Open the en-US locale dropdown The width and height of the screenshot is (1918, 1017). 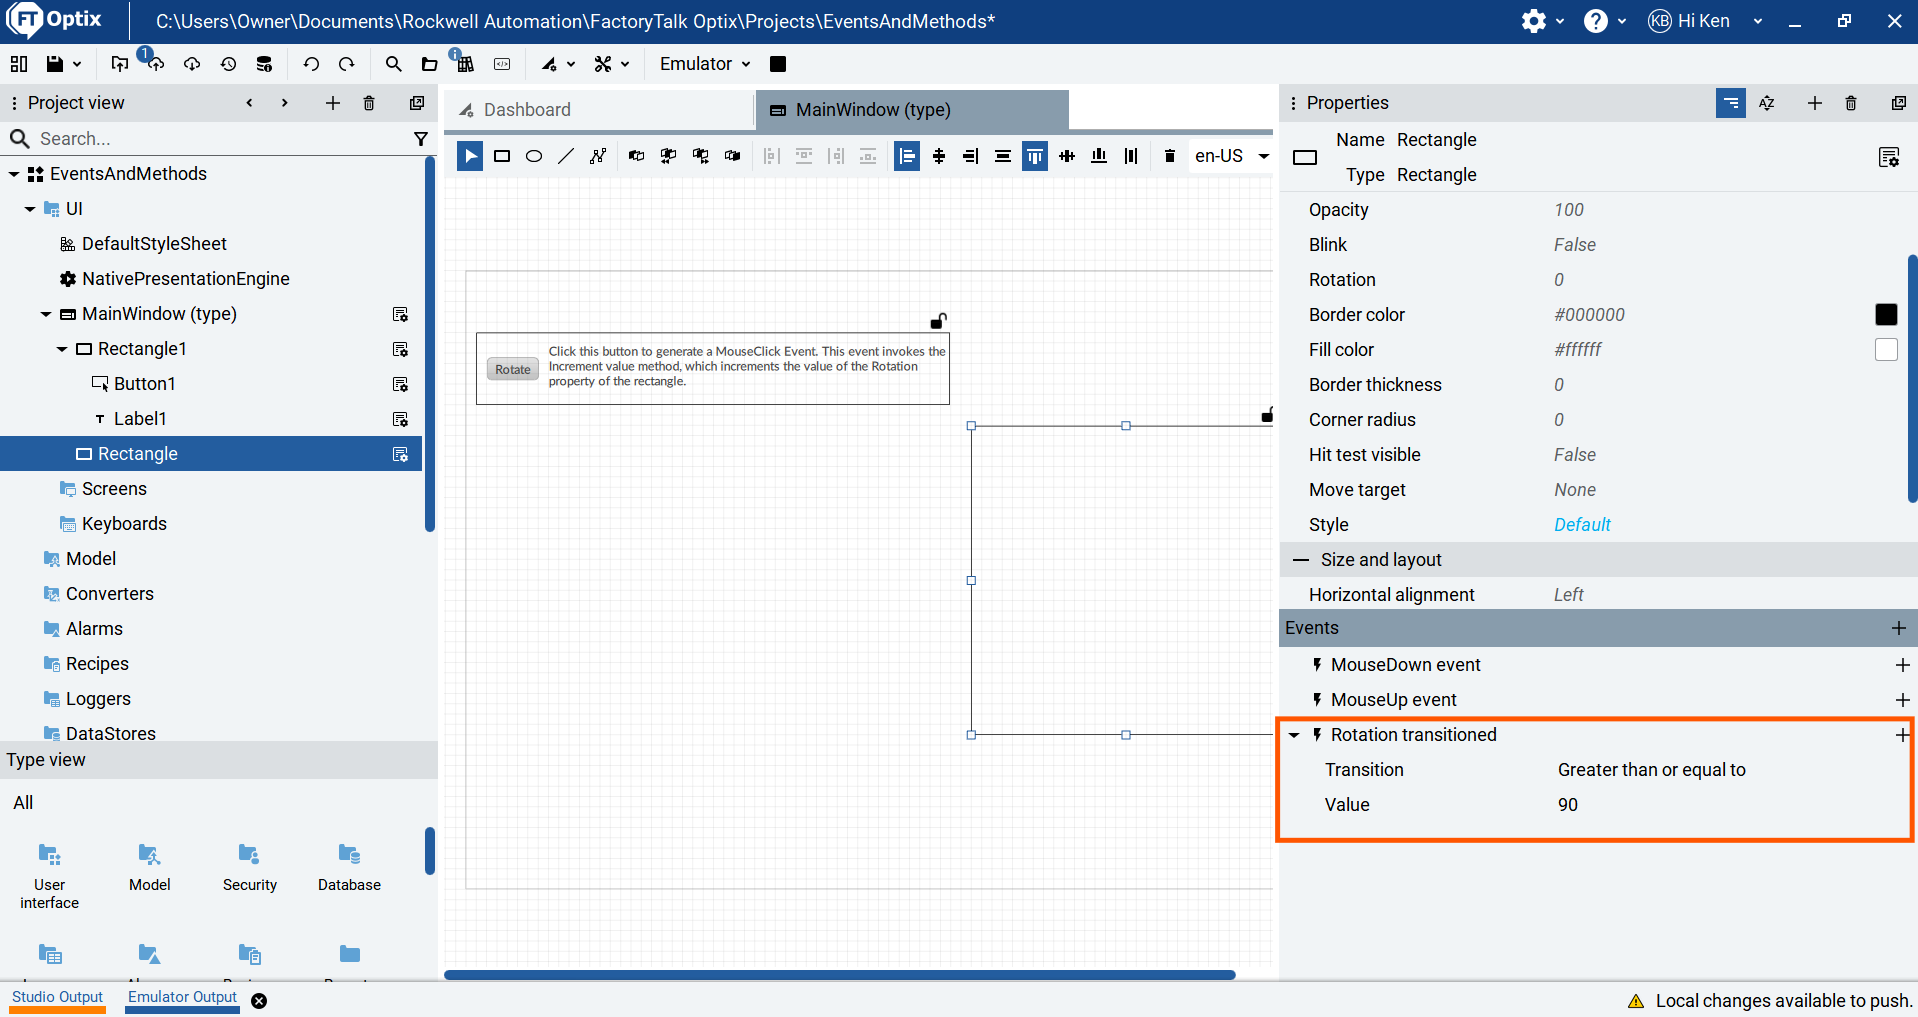tap(1231, 156)
